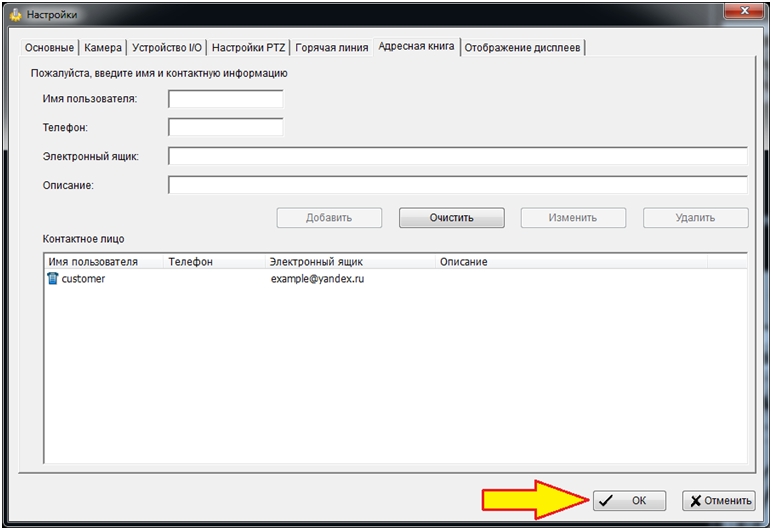Switch to the Камера tab
The height and width of the screenshot is (530, 772).
pyautogui.click(x=103, y=48)
